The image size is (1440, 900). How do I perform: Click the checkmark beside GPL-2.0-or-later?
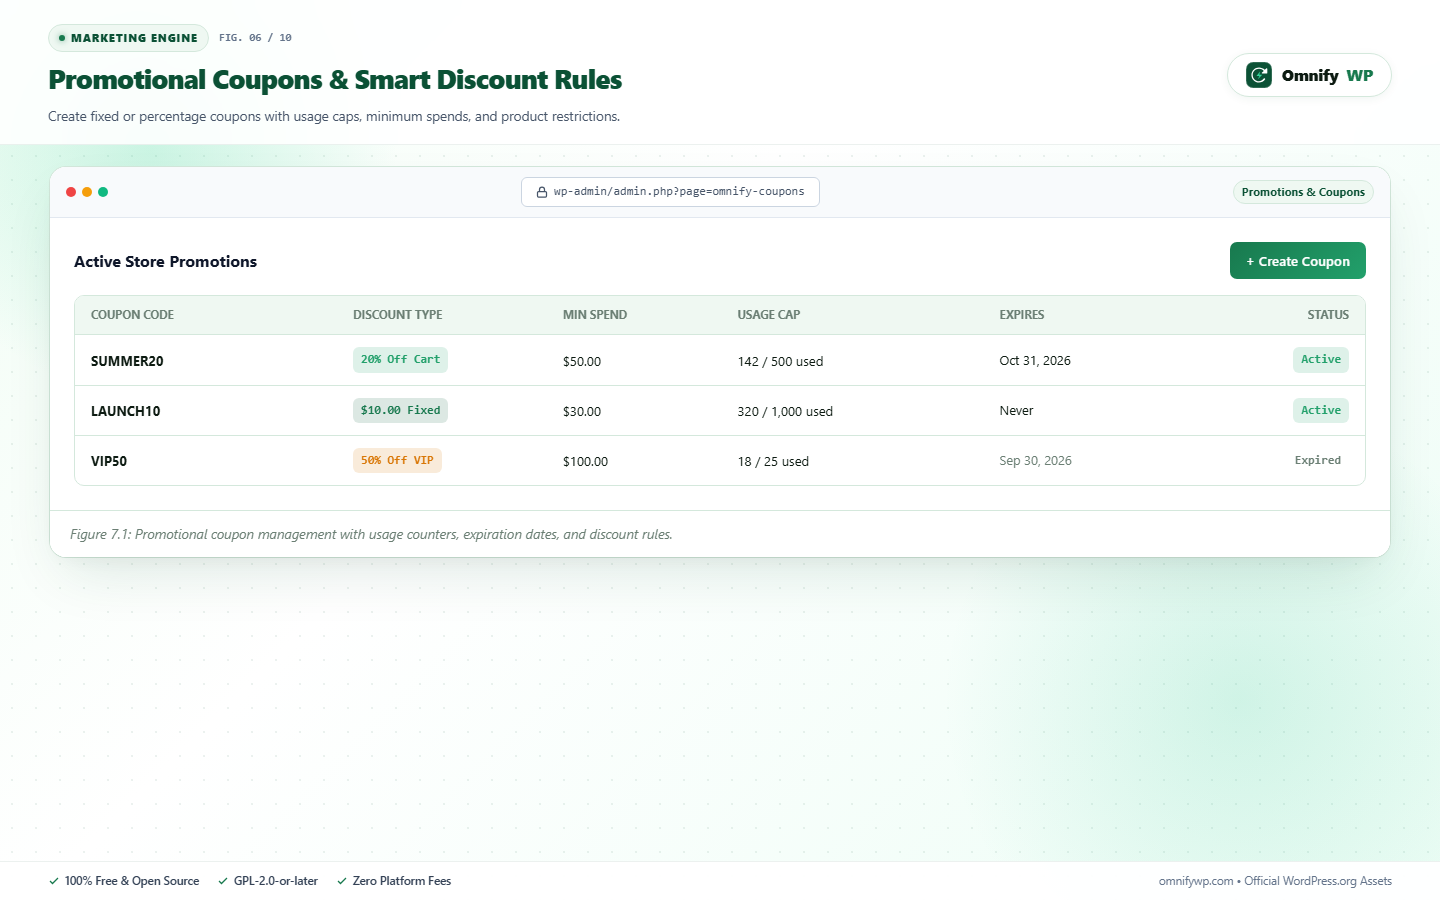pos(223,881)
